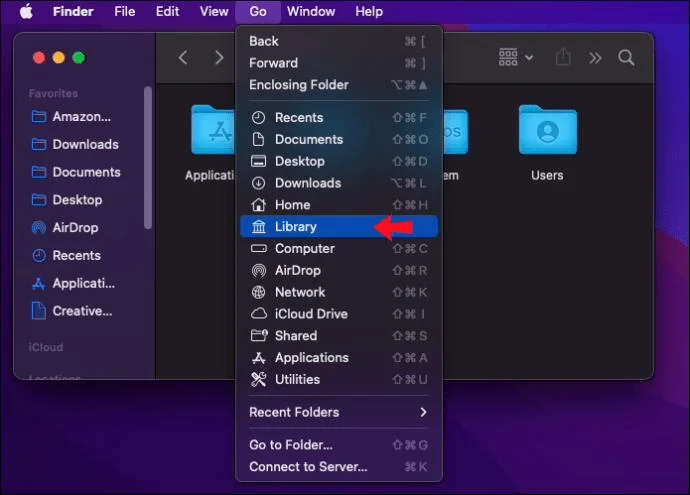This screenshot has height=495, width=690.
Task: Click the Favorites section heading
Action: click(53, 93)
